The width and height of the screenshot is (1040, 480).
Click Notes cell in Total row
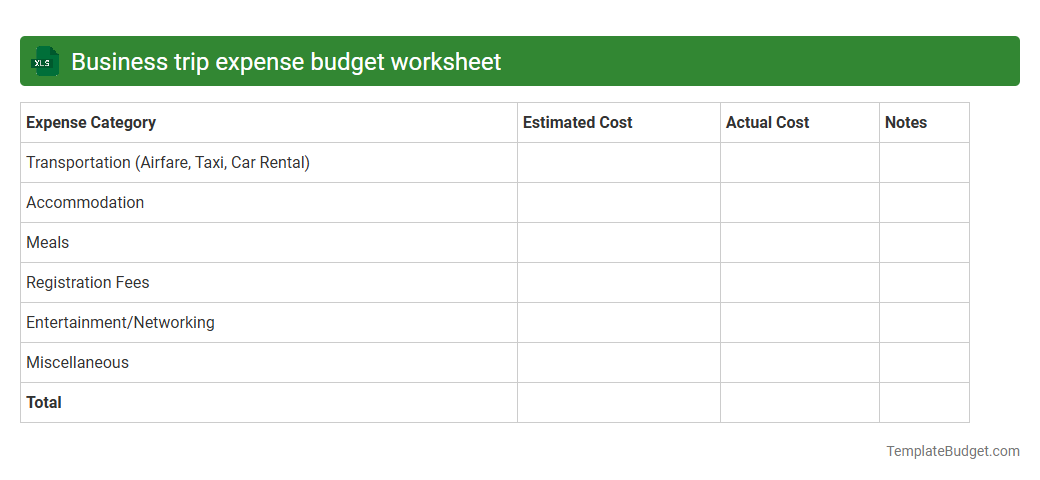pos(925,402)
